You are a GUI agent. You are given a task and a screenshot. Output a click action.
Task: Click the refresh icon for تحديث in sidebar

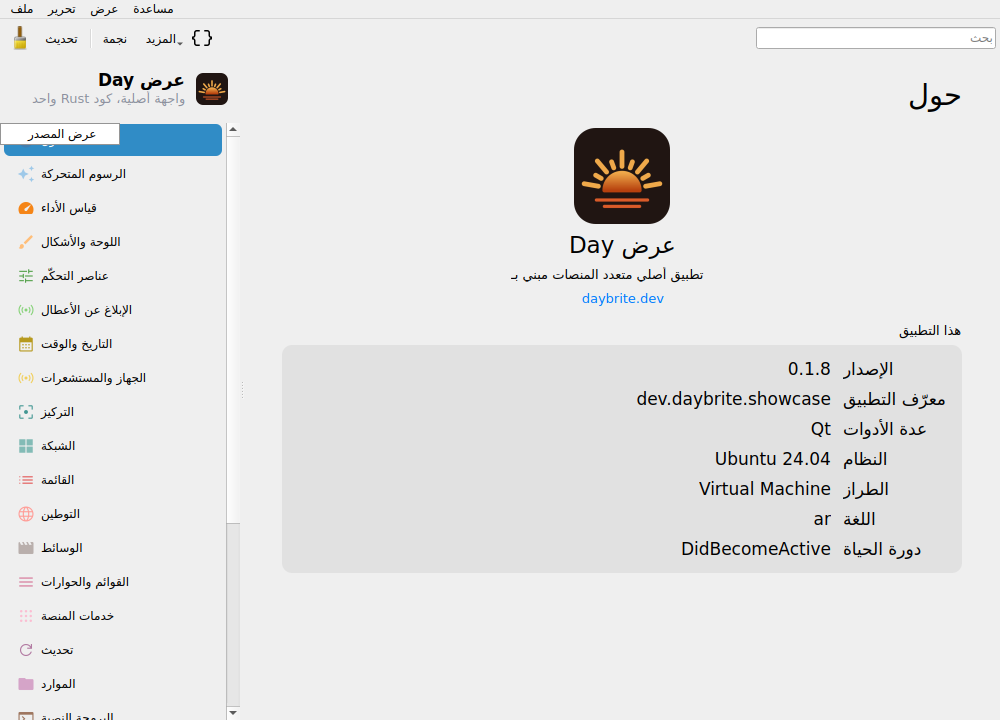point(26,650)
